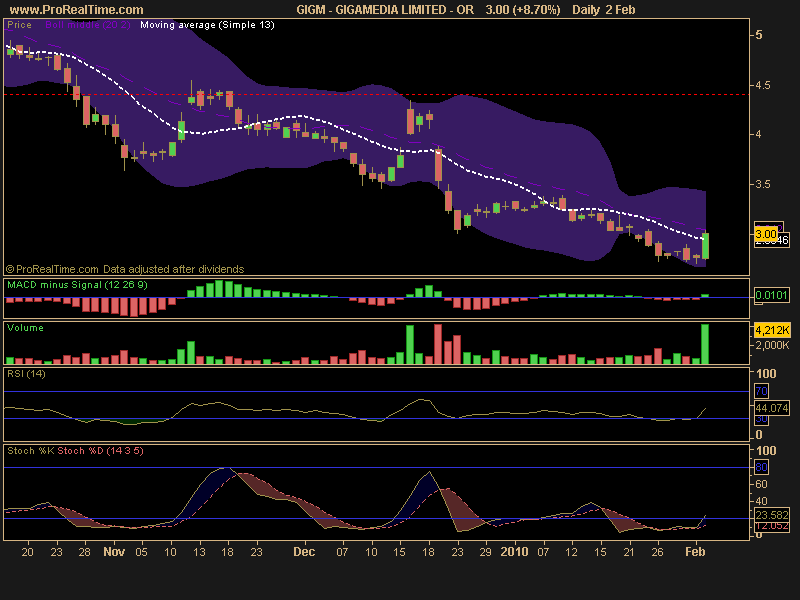Click the 2010 date axis label
Image resolution: width=800 pixels, height=600 pixels.
514,552
